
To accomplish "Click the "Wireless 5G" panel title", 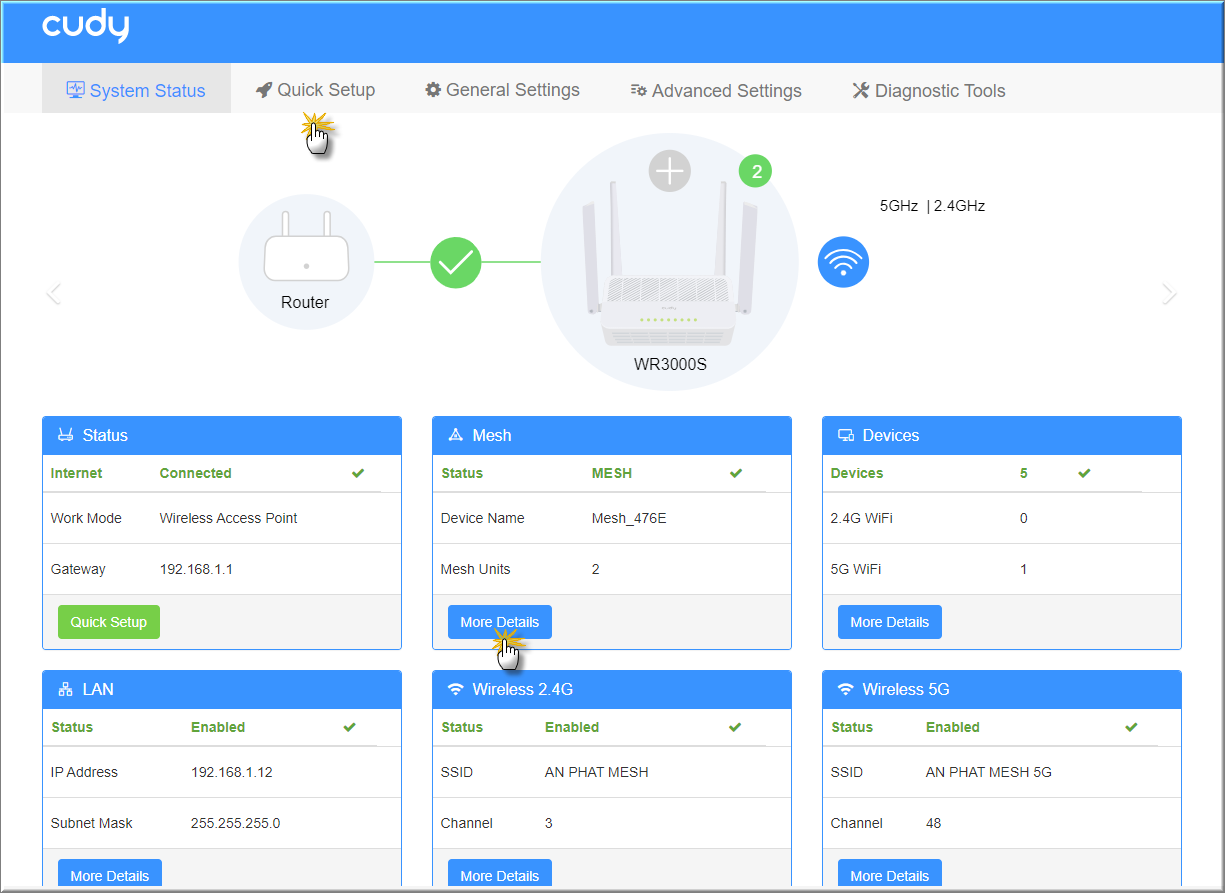I will (x=906, y=690).
